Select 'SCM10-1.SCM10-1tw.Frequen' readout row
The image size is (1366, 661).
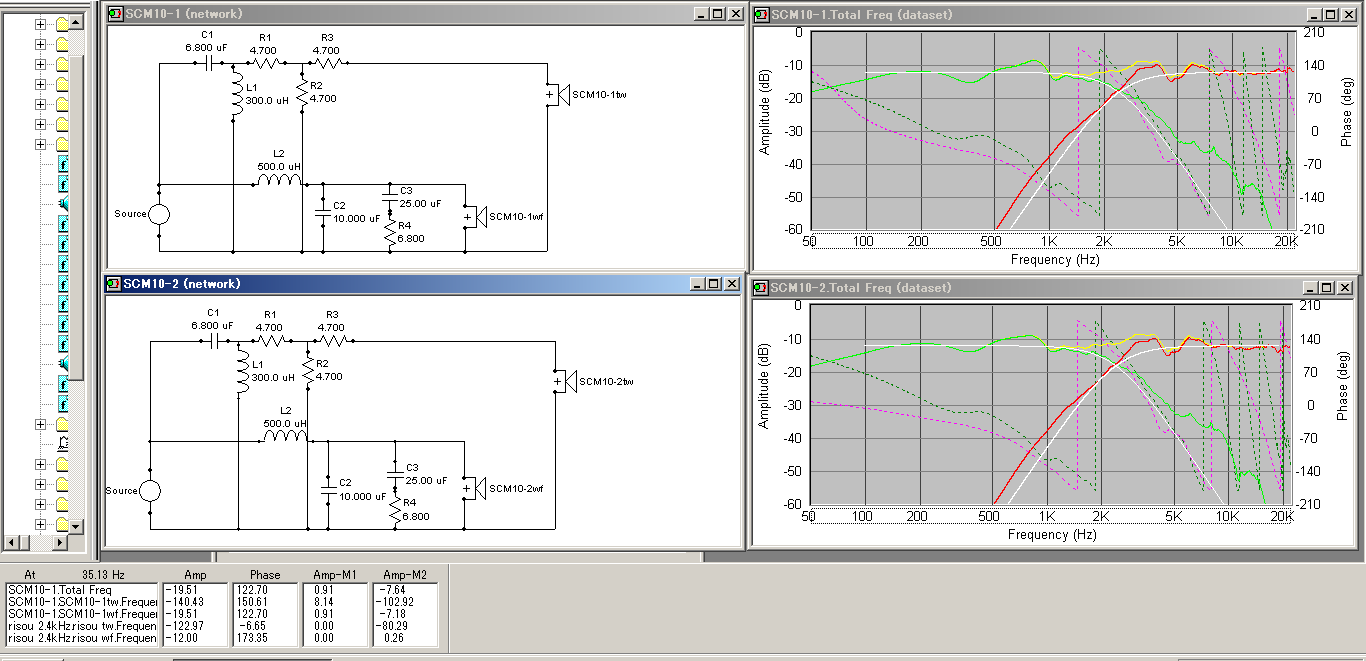tap(82, 602)
